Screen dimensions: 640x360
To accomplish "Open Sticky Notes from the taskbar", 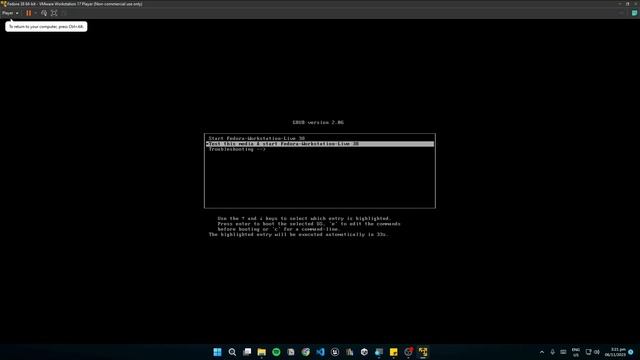I will [x=393, y=352].
